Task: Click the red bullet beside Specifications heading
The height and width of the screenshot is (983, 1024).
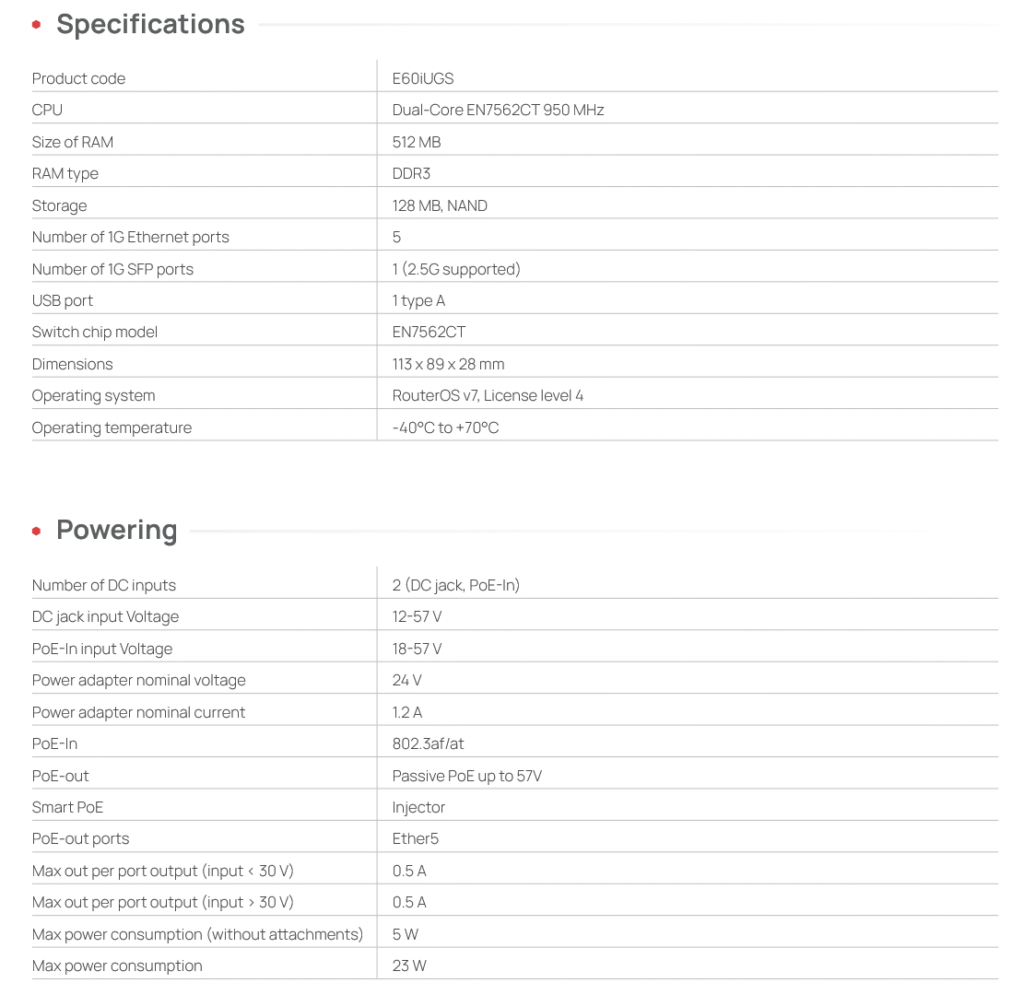Action: point(37,25)
